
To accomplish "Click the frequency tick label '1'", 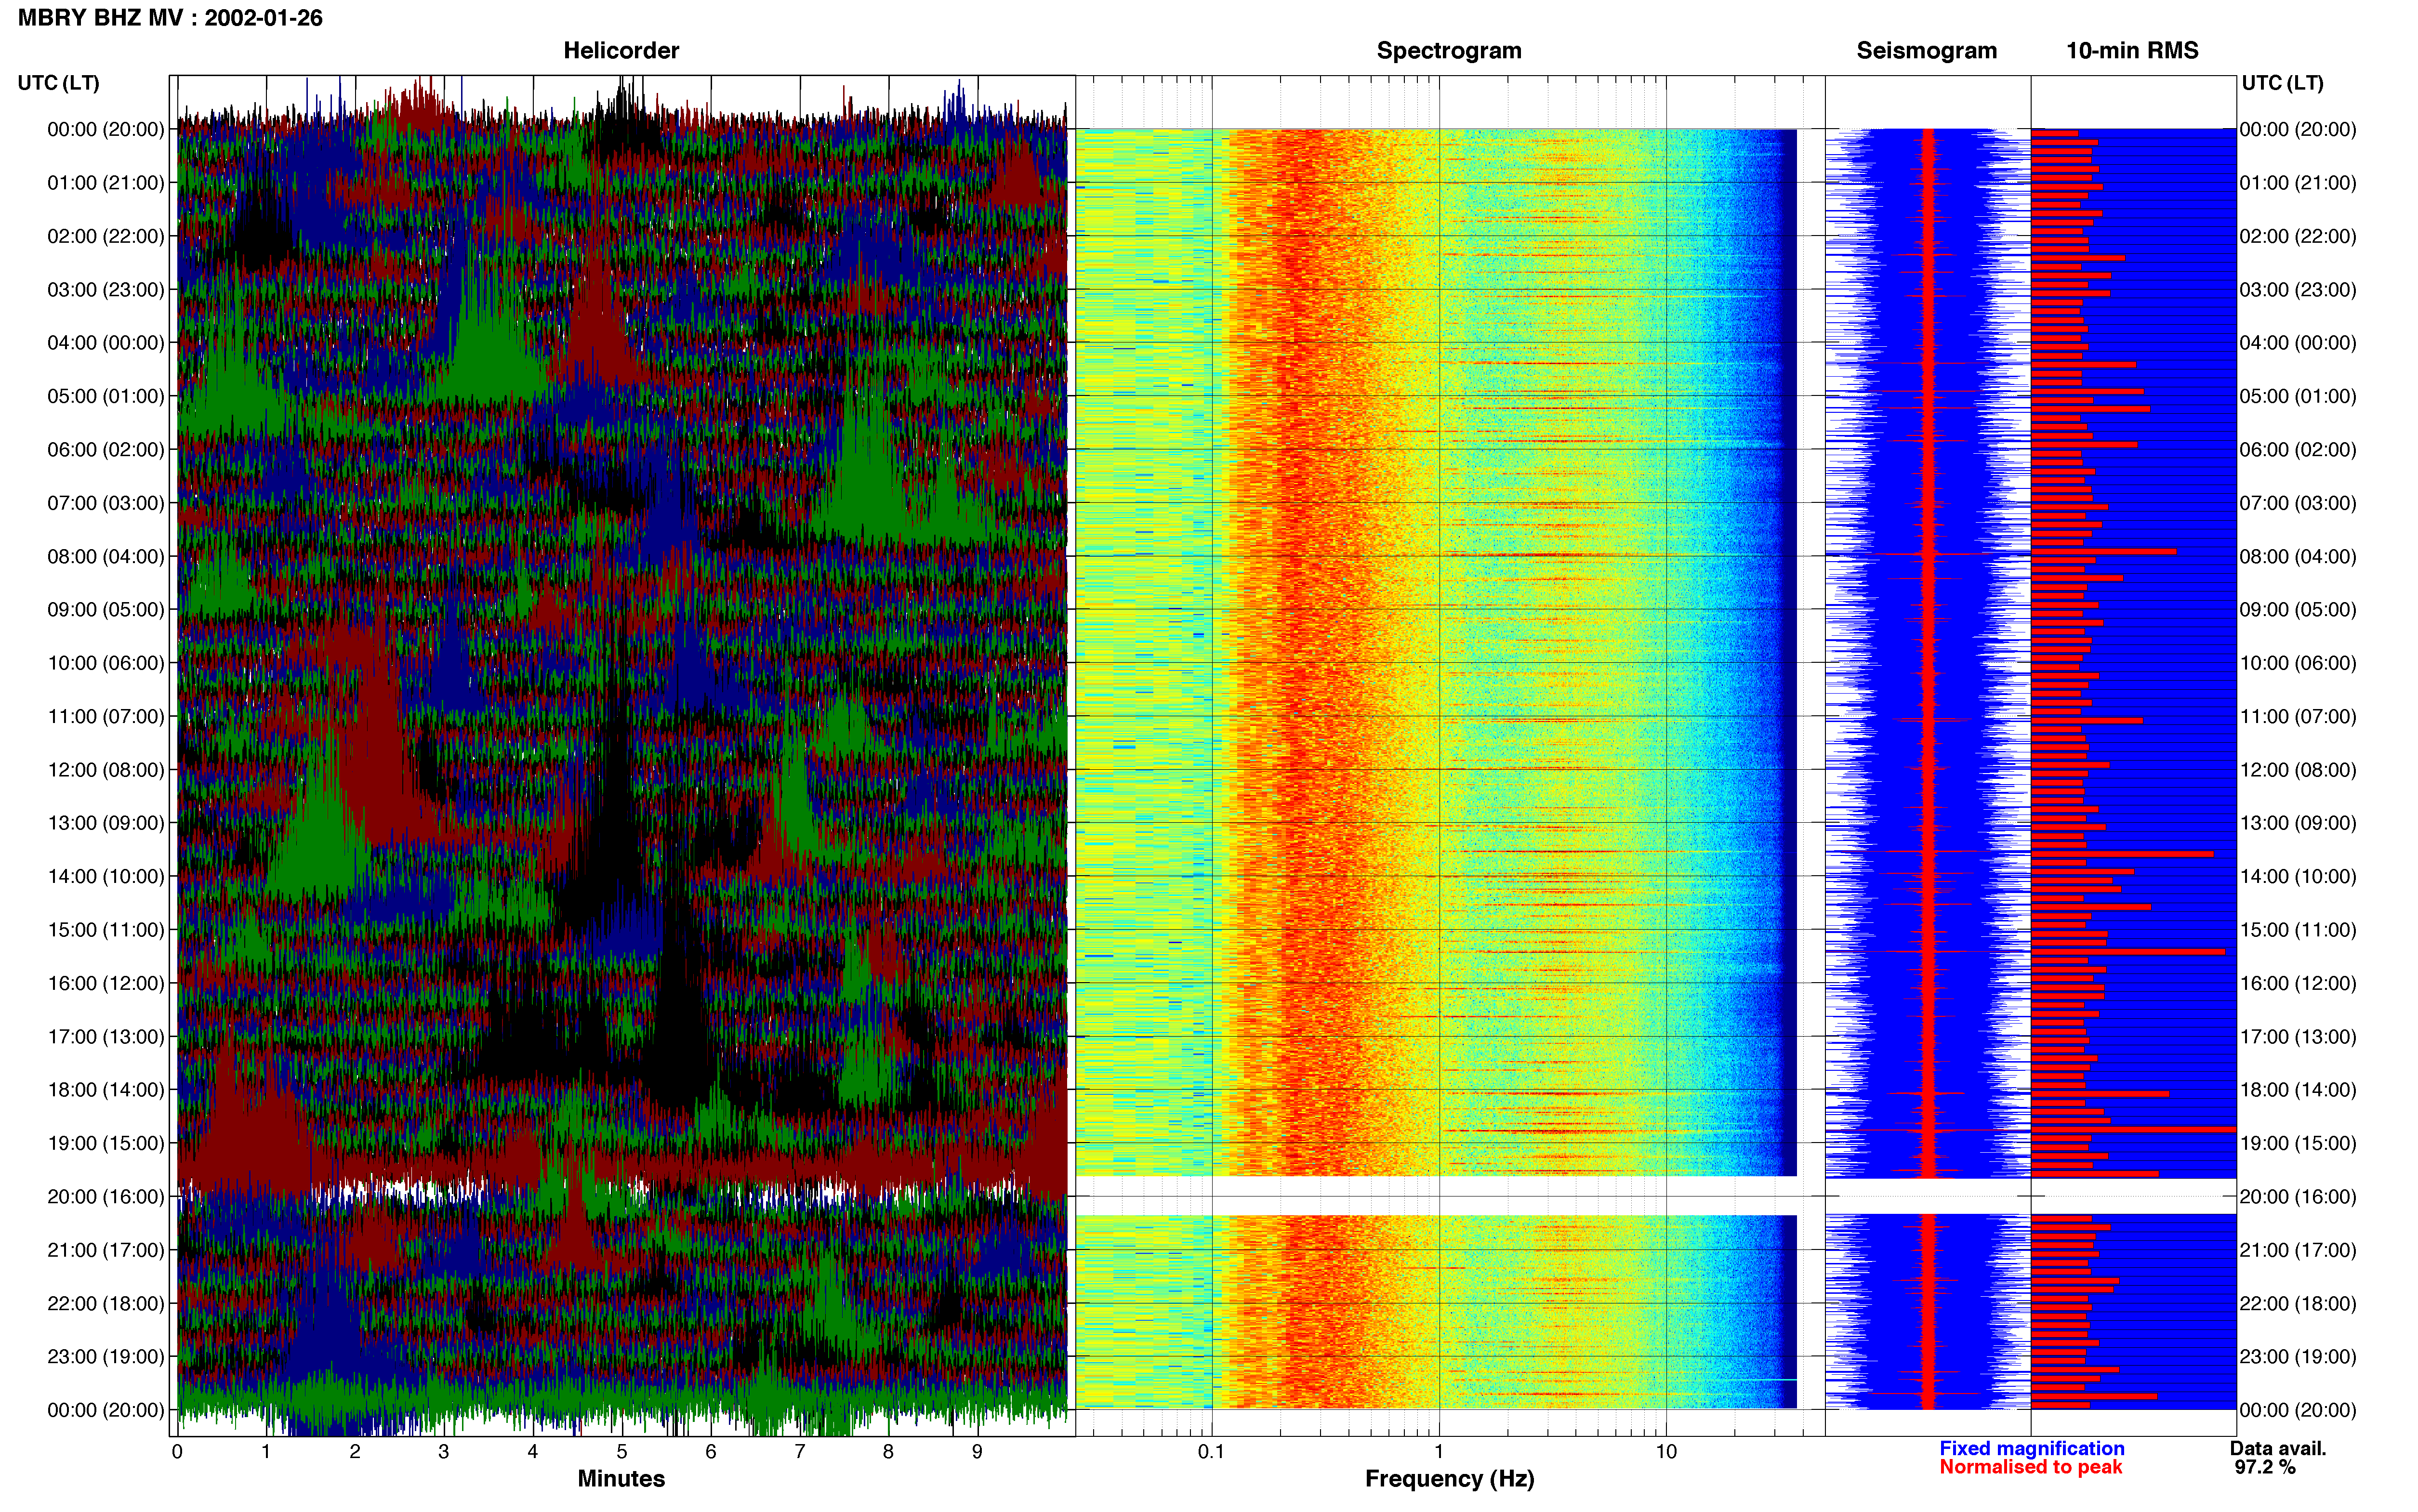I will point(1439,1452).
